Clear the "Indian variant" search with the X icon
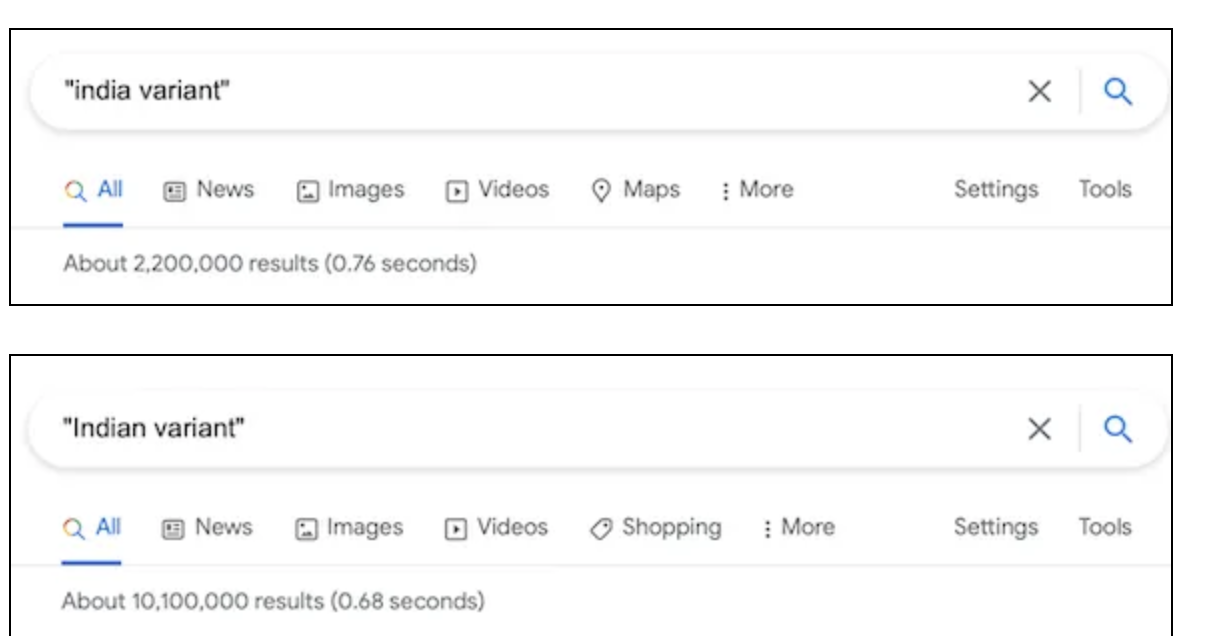1226x636 pixels. pos(1040,429)
